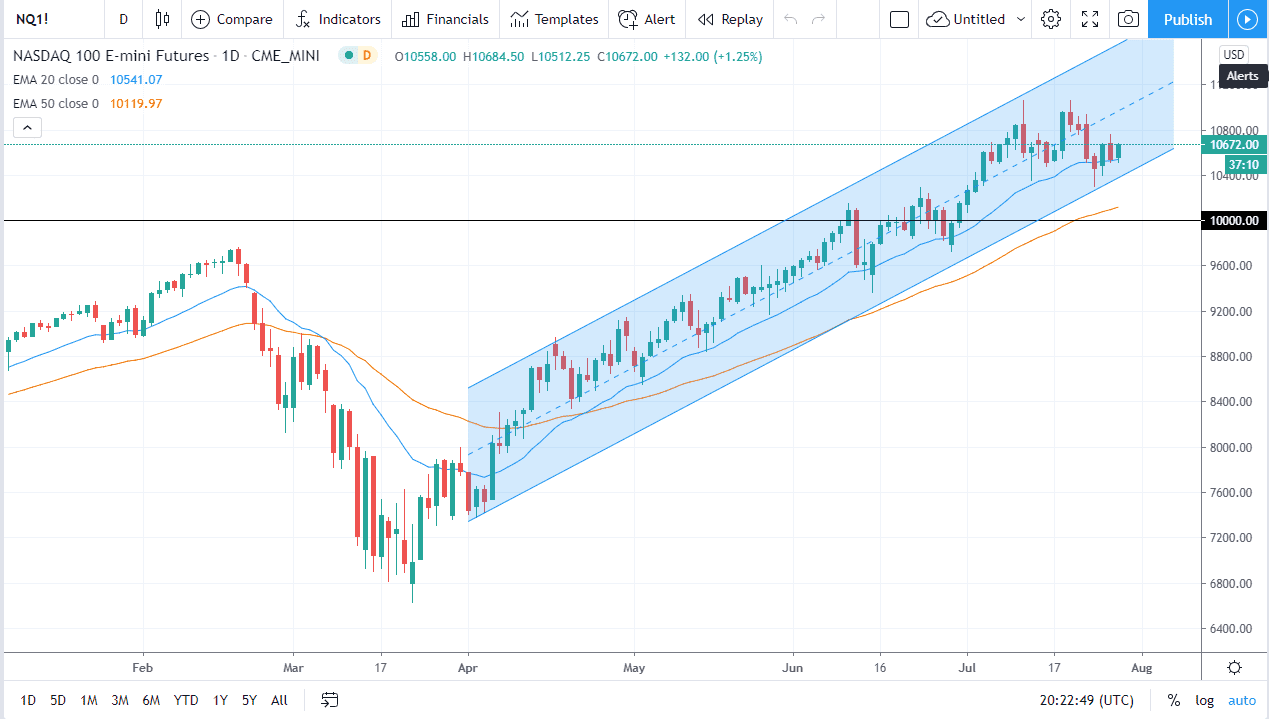1269x719 pixels.
Task: Switch to the Financials tab
Action: point(444,19)
